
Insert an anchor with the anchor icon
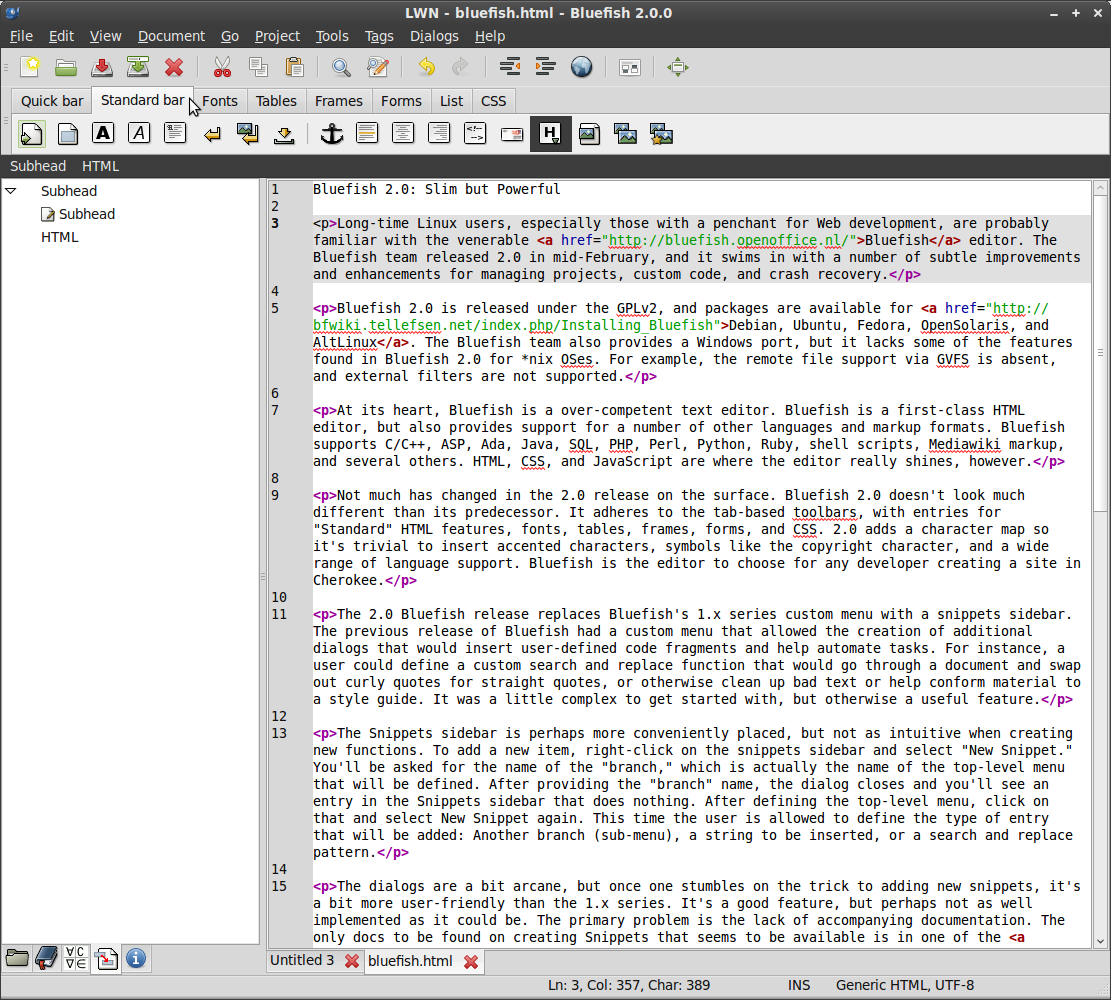tap(331, 133)
